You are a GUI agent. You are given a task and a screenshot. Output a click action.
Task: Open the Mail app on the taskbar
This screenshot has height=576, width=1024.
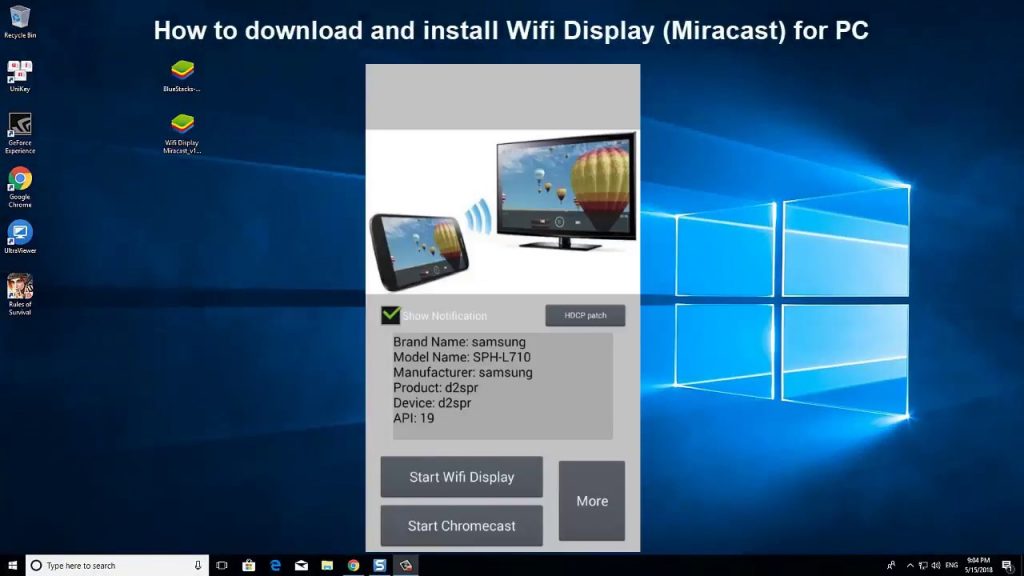pyautogui.click(x=301, y=566)
